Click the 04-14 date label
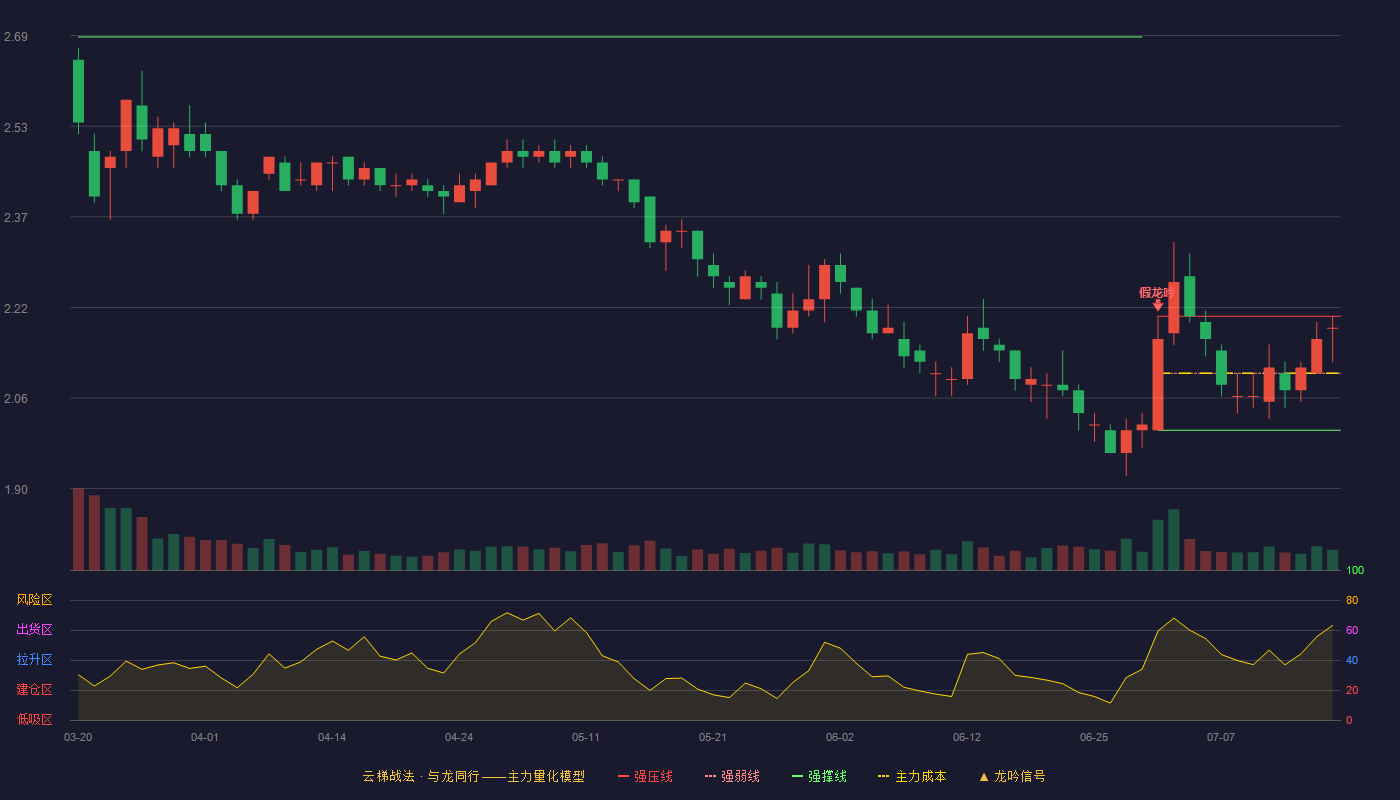The image size is (1400, 800). 332,737
